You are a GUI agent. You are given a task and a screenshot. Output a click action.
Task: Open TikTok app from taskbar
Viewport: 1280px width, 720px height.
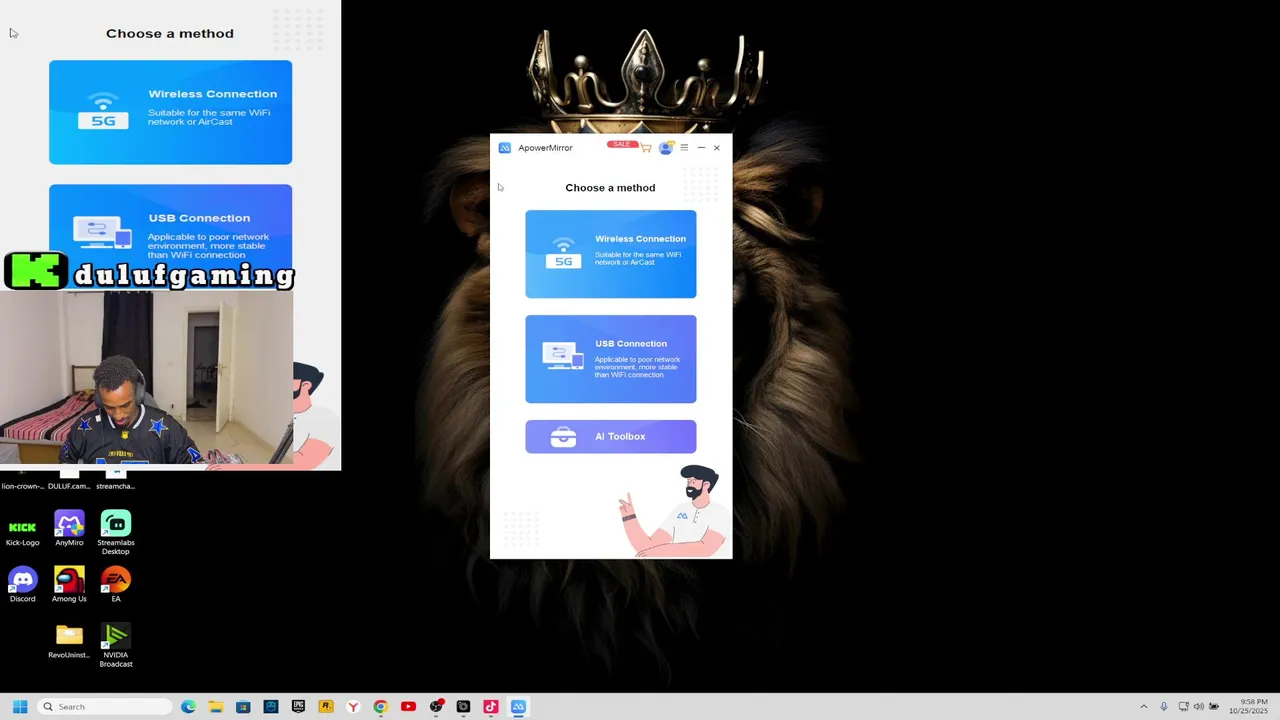491,707
